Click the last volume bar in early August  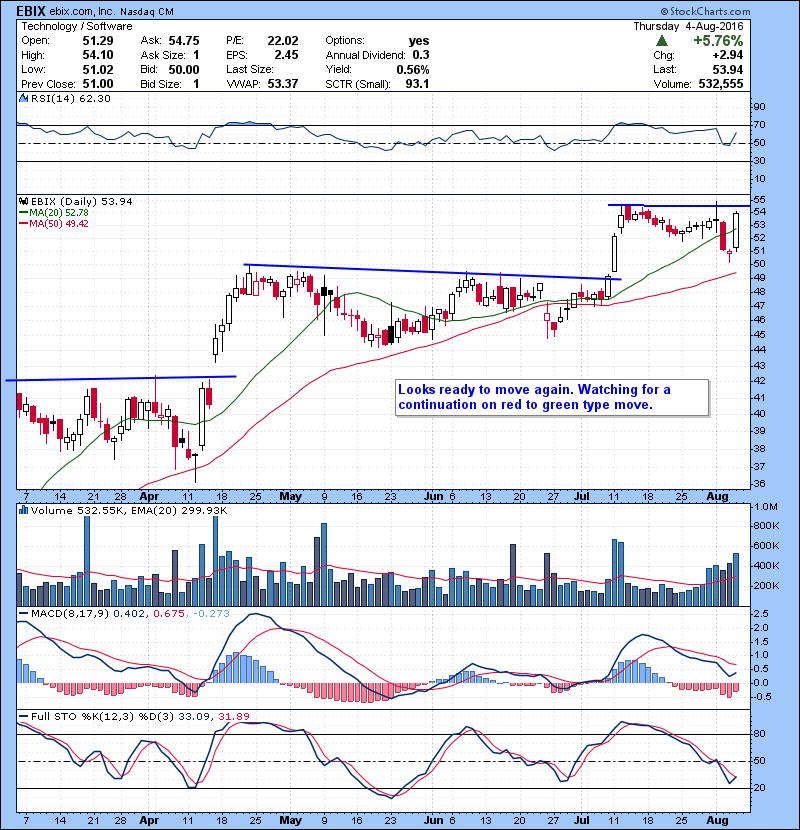tap(735, 580)
